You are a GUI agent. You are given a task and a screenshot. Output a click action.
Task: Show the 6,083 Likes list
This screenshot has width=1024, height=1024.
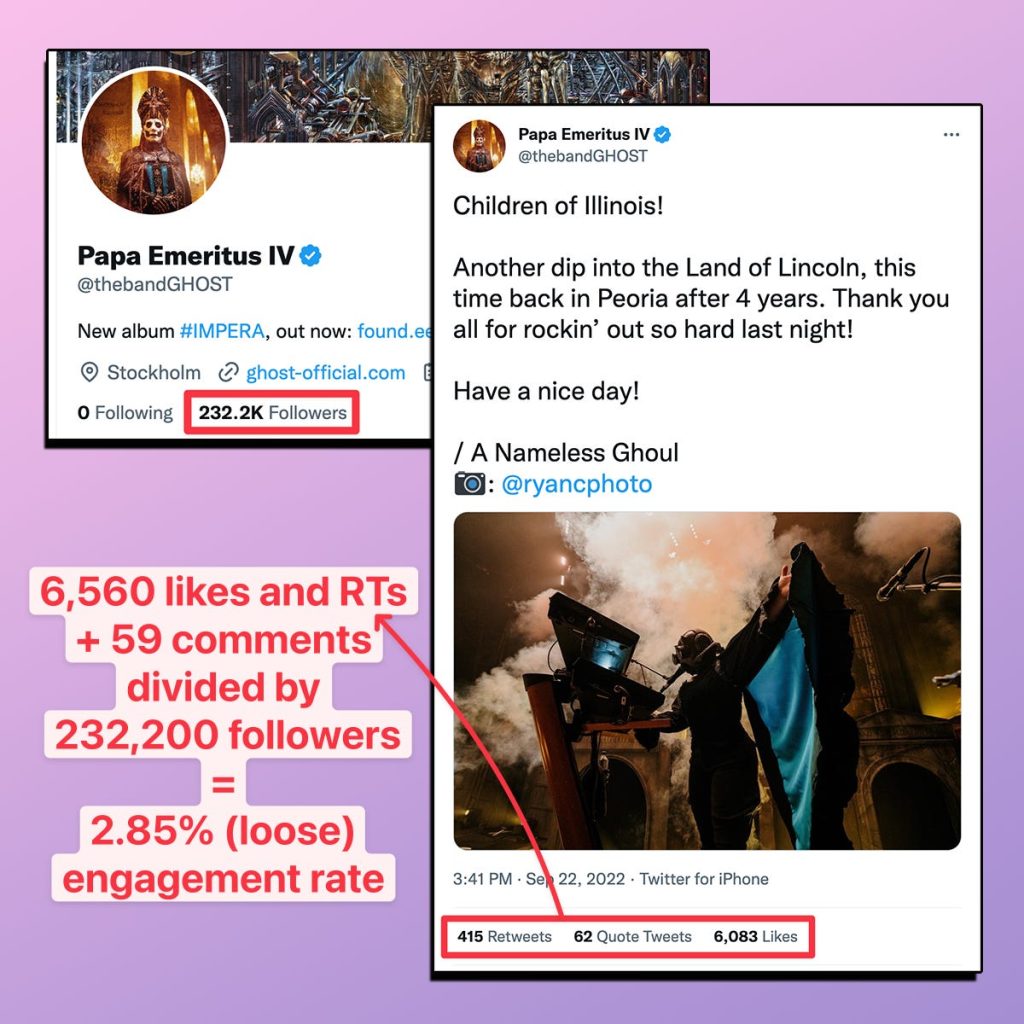755,936
